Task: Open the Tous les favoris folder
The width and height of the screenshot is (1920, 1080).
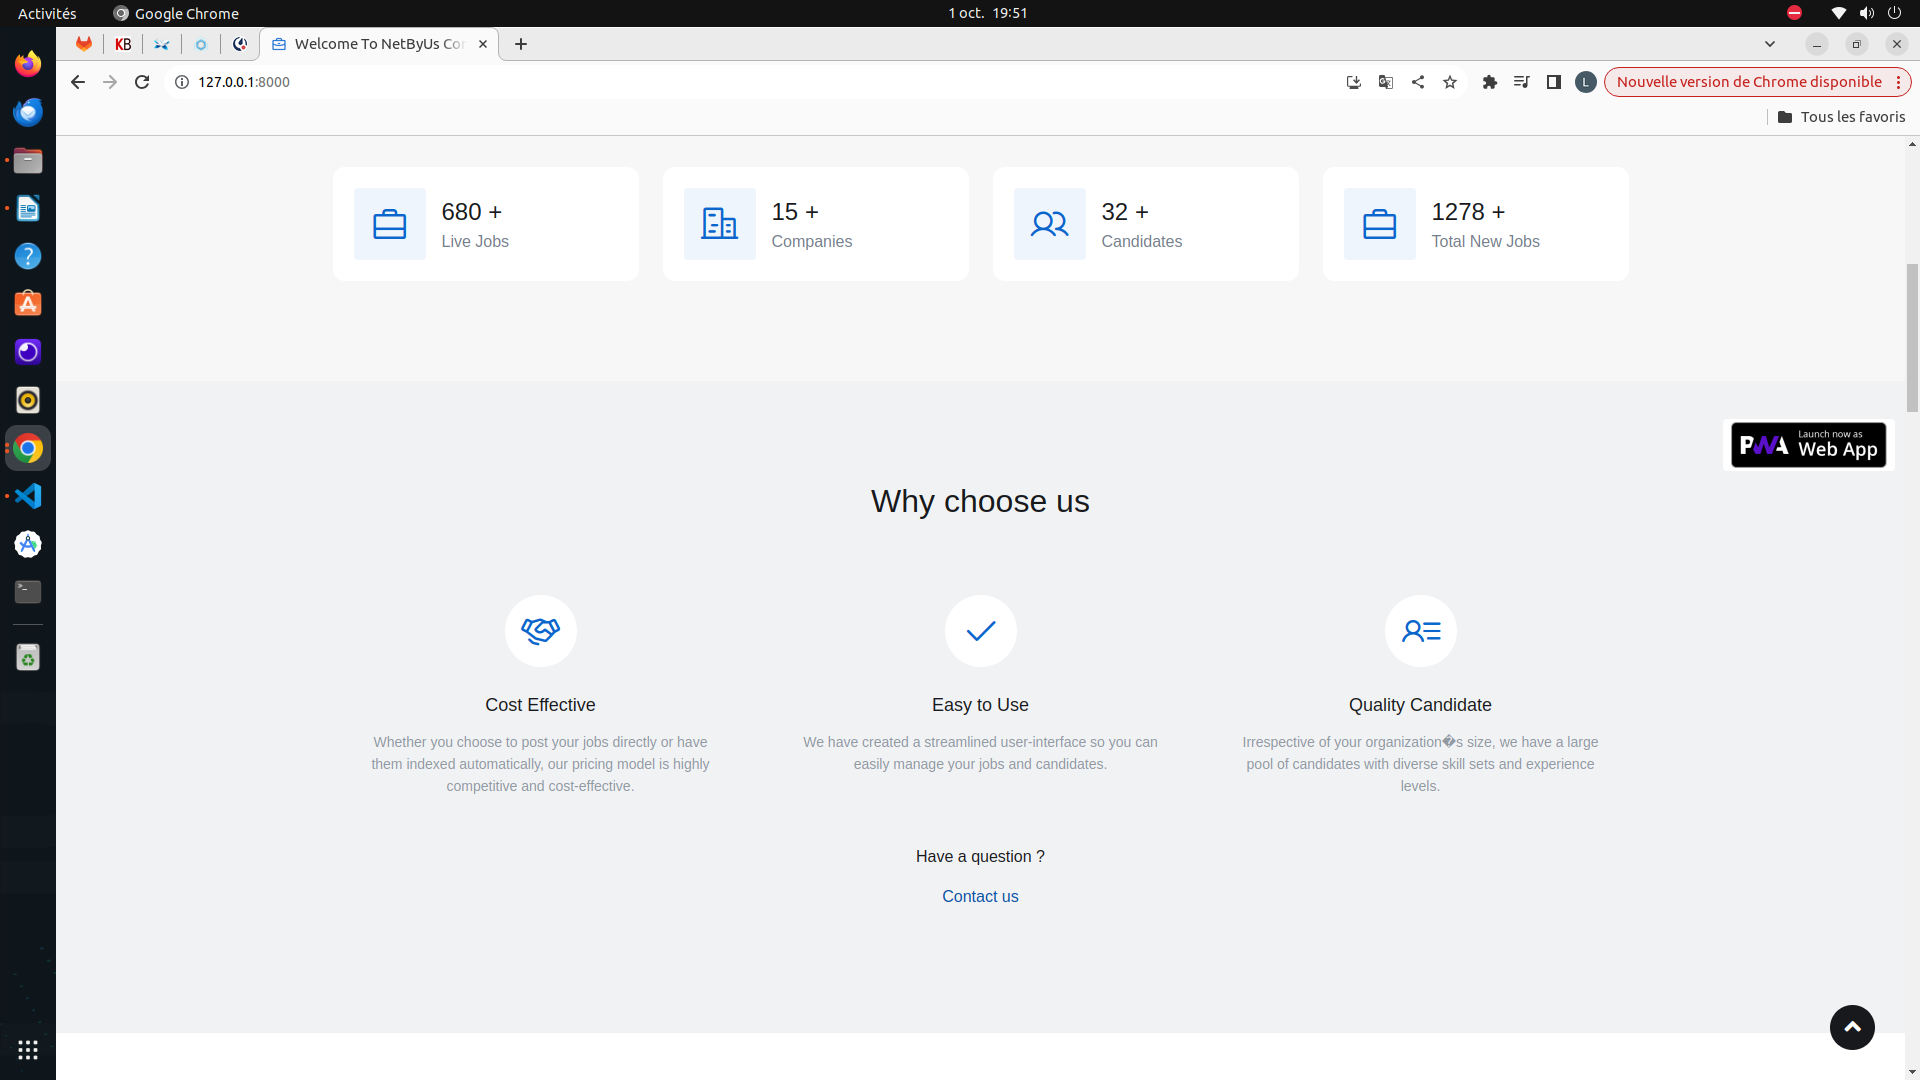Action: [1841, 117]
